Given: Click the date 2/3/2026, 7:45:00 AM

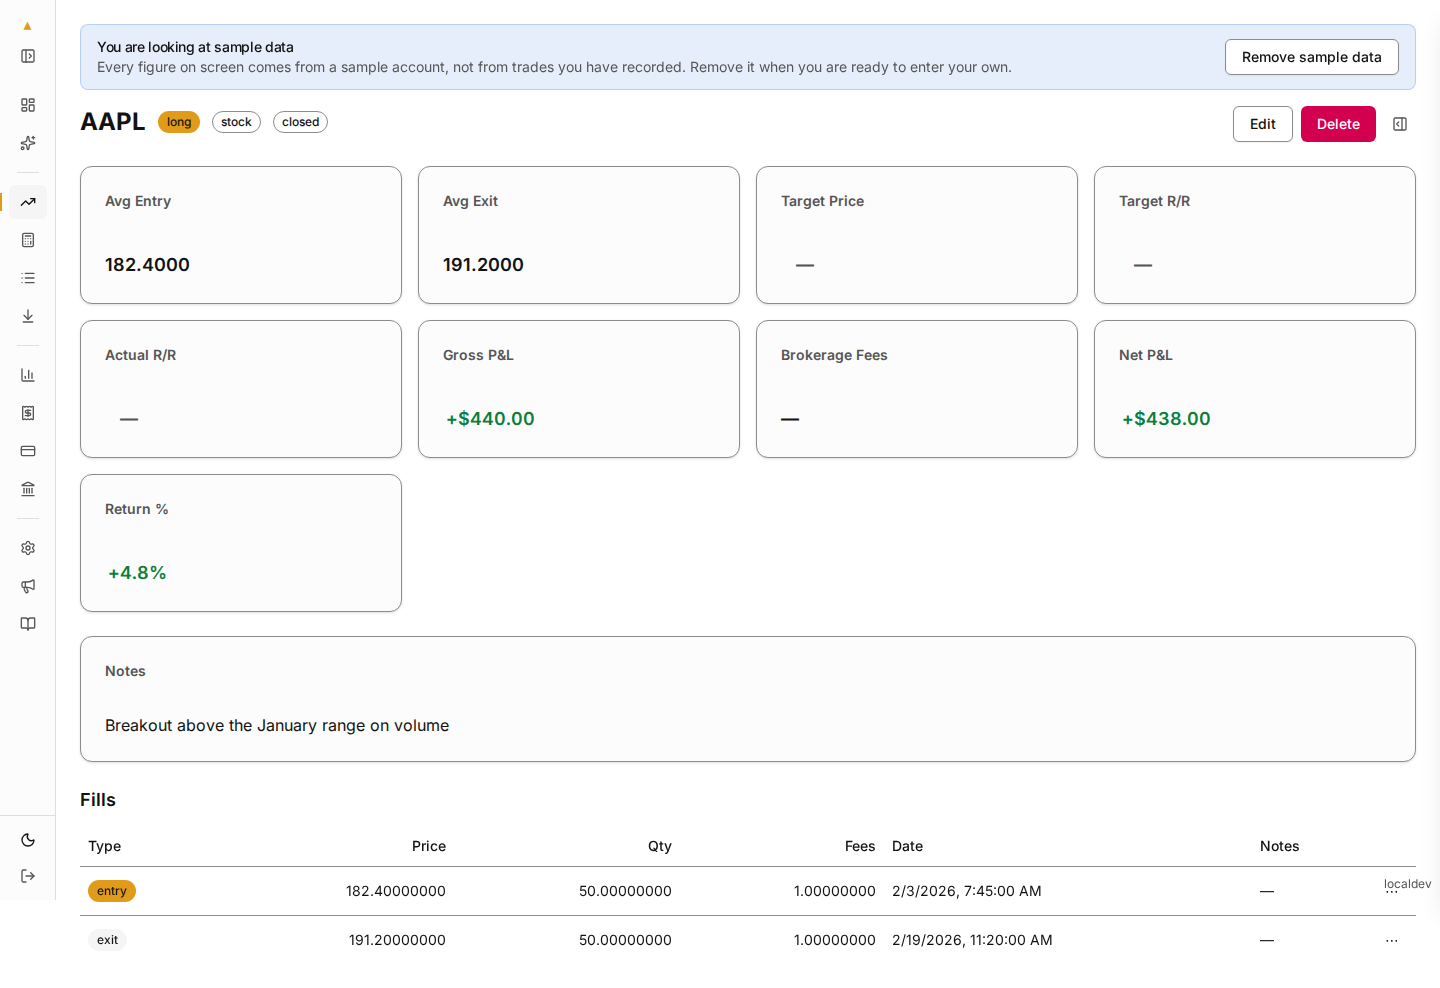Looking at the screenshot, I should pyautogui.click(x=967, y=891).
